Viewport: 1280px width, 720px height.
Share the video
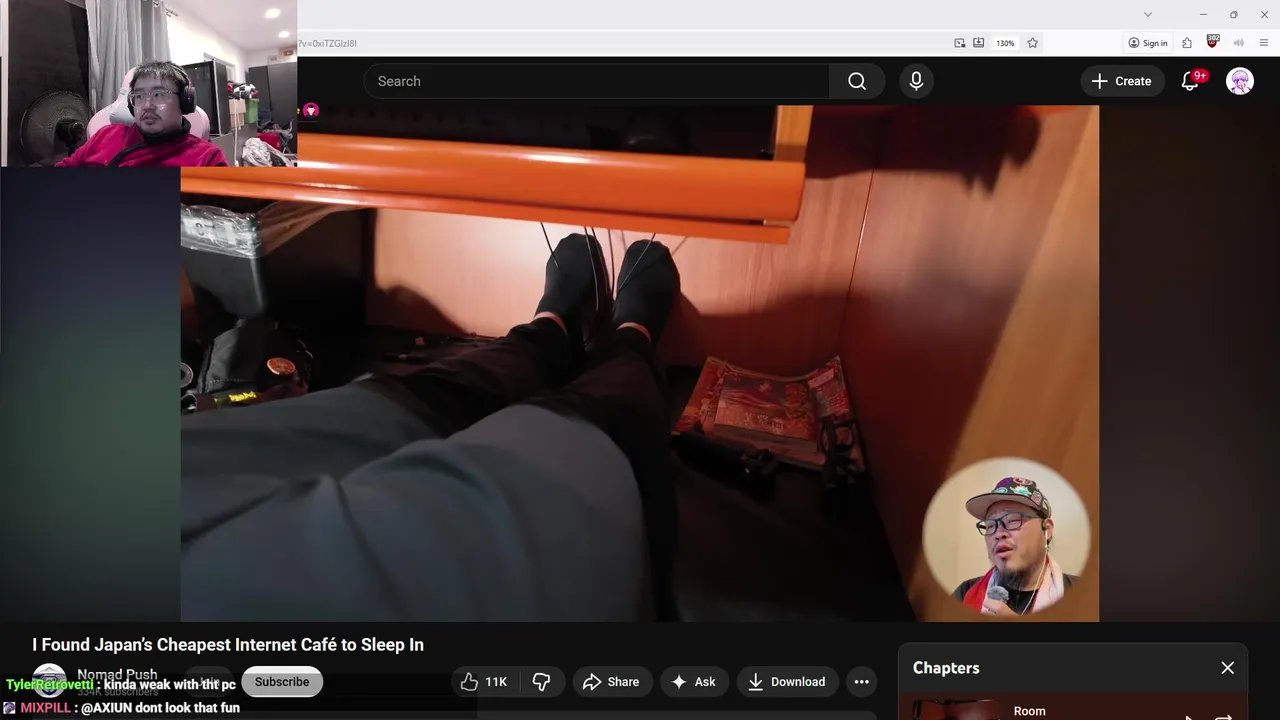[x=611, y=682]
